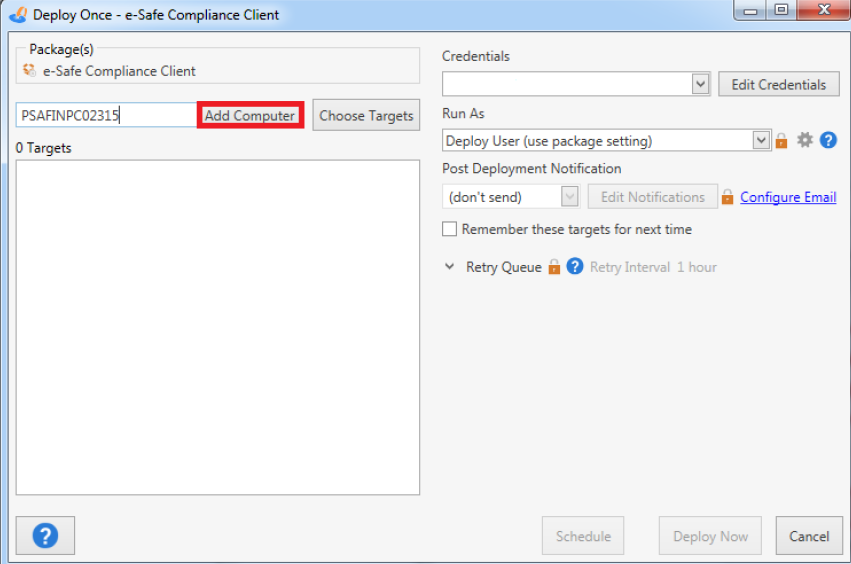The width and height of the screenshot is (851, 564).
Task: Open the Retry Queue help icon
Action: tap(575, 267)
